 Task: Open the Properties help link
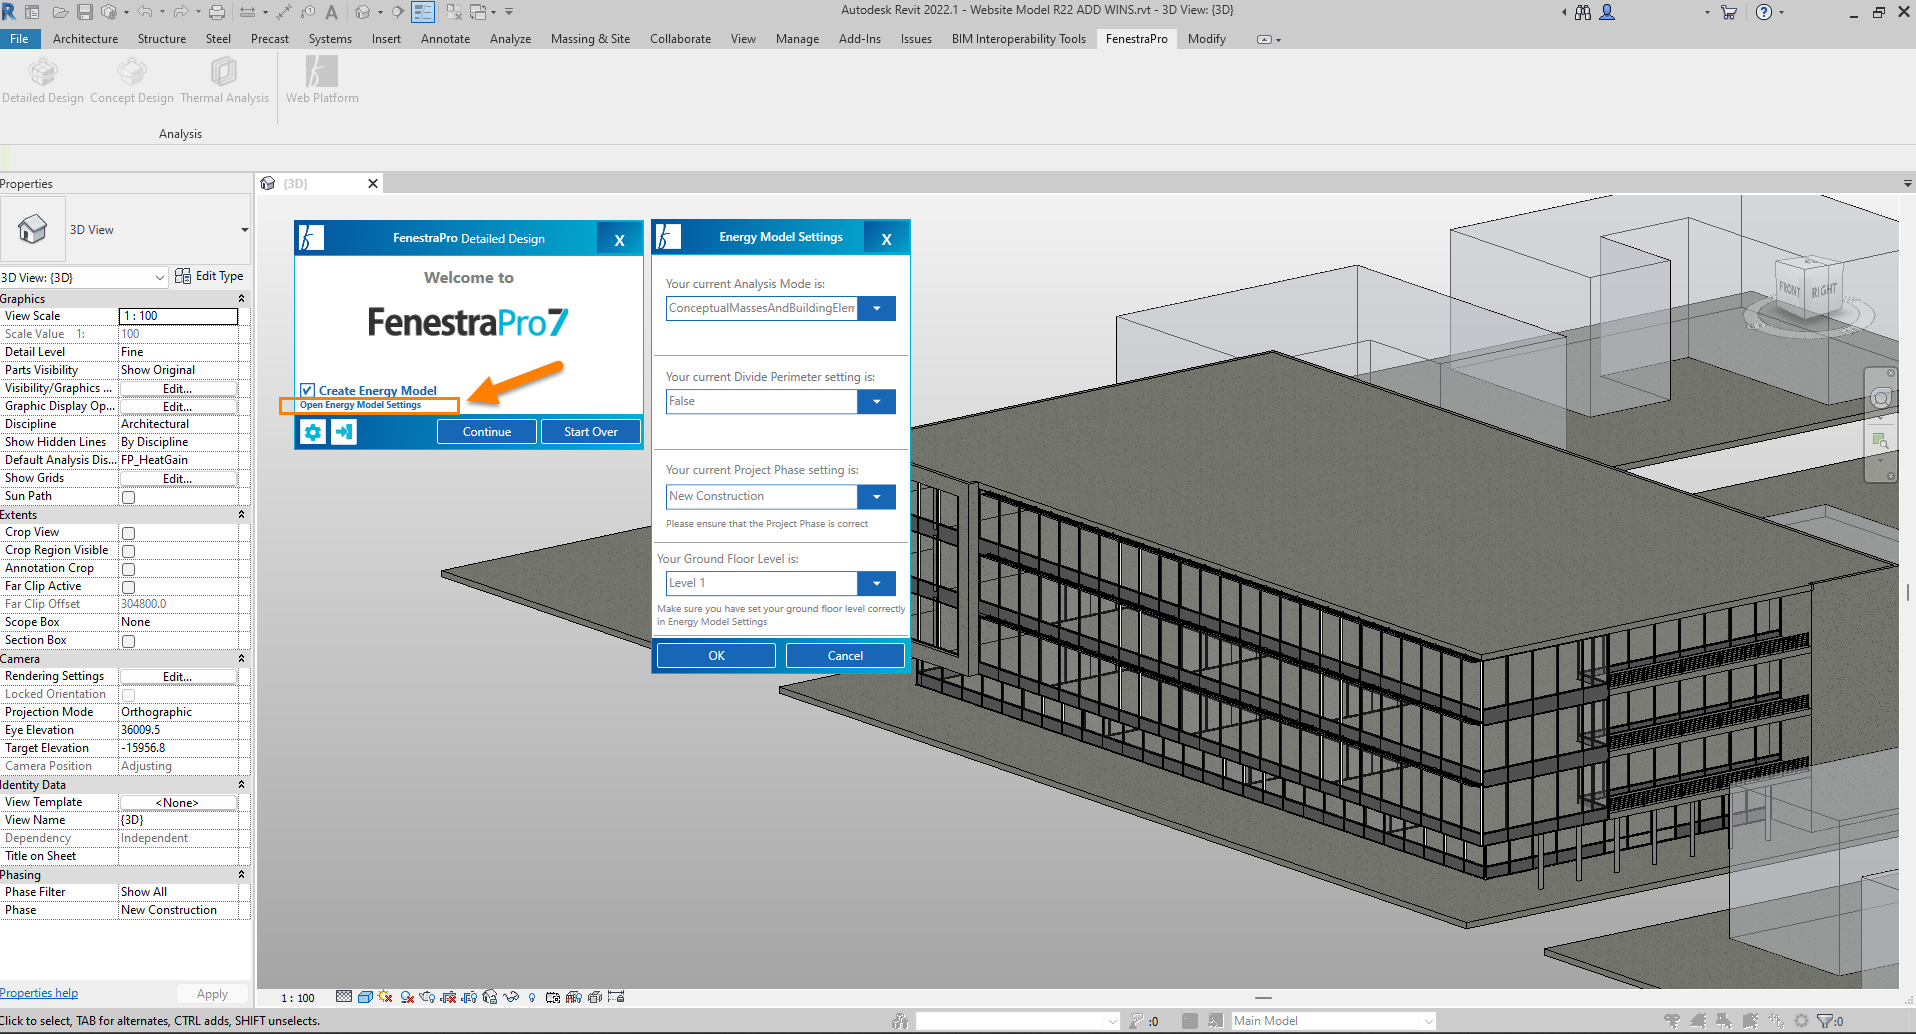point(39,993)
